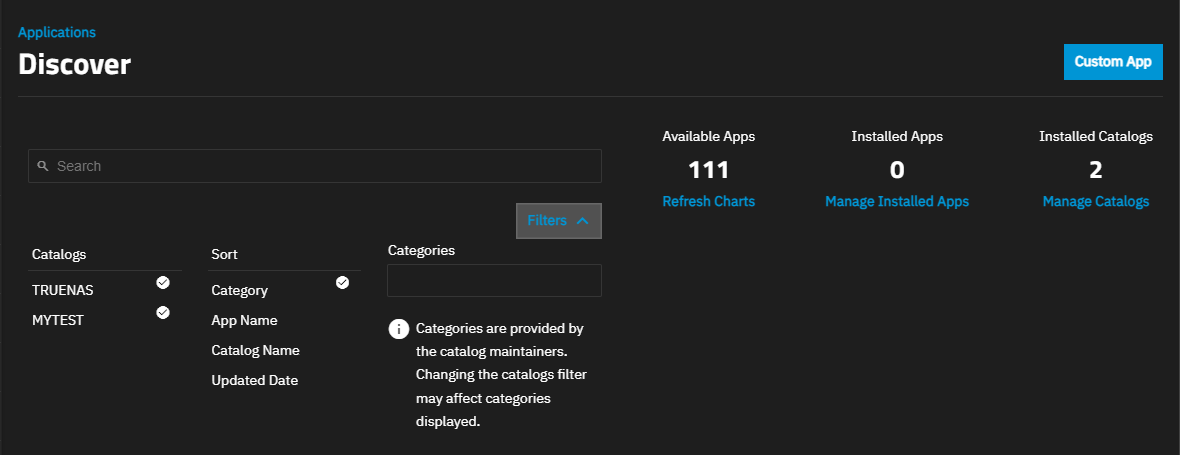1180x455 pixels.
Task: Collapse the Filters panel
Action: pos(558,221)
